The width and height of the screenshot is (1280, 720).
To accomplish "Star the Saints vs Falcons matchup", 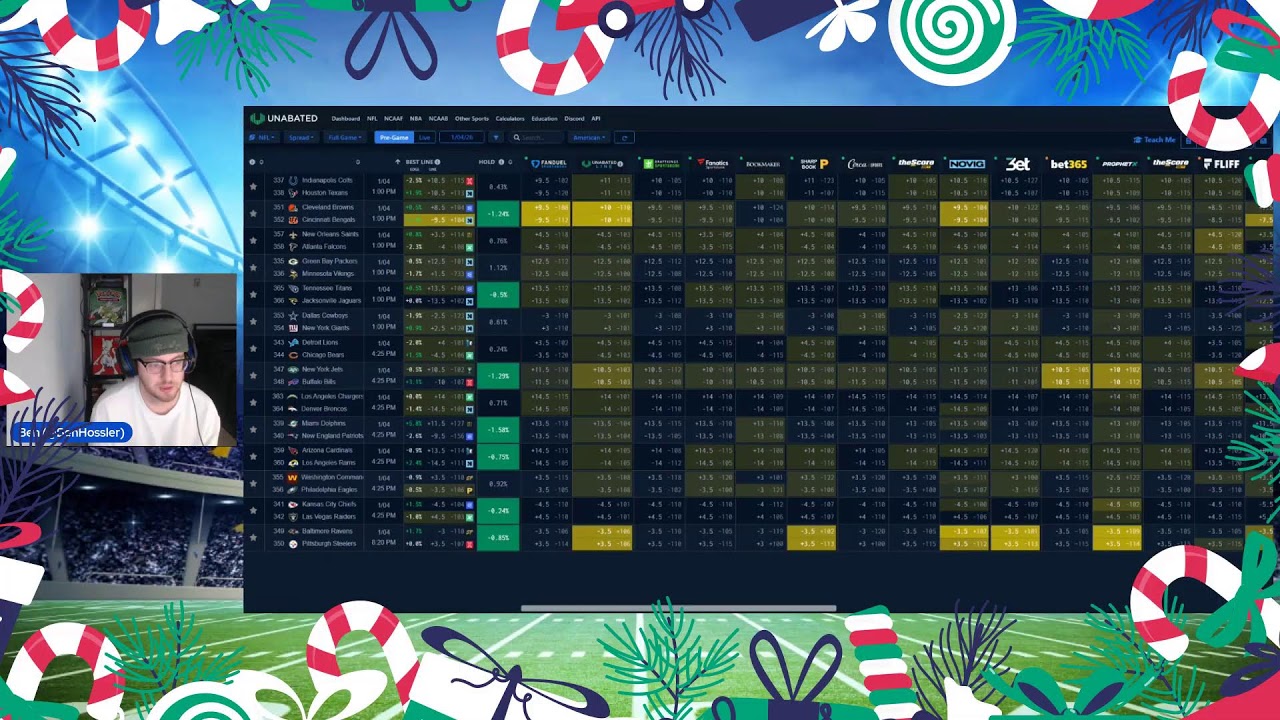I will [253, 241].
